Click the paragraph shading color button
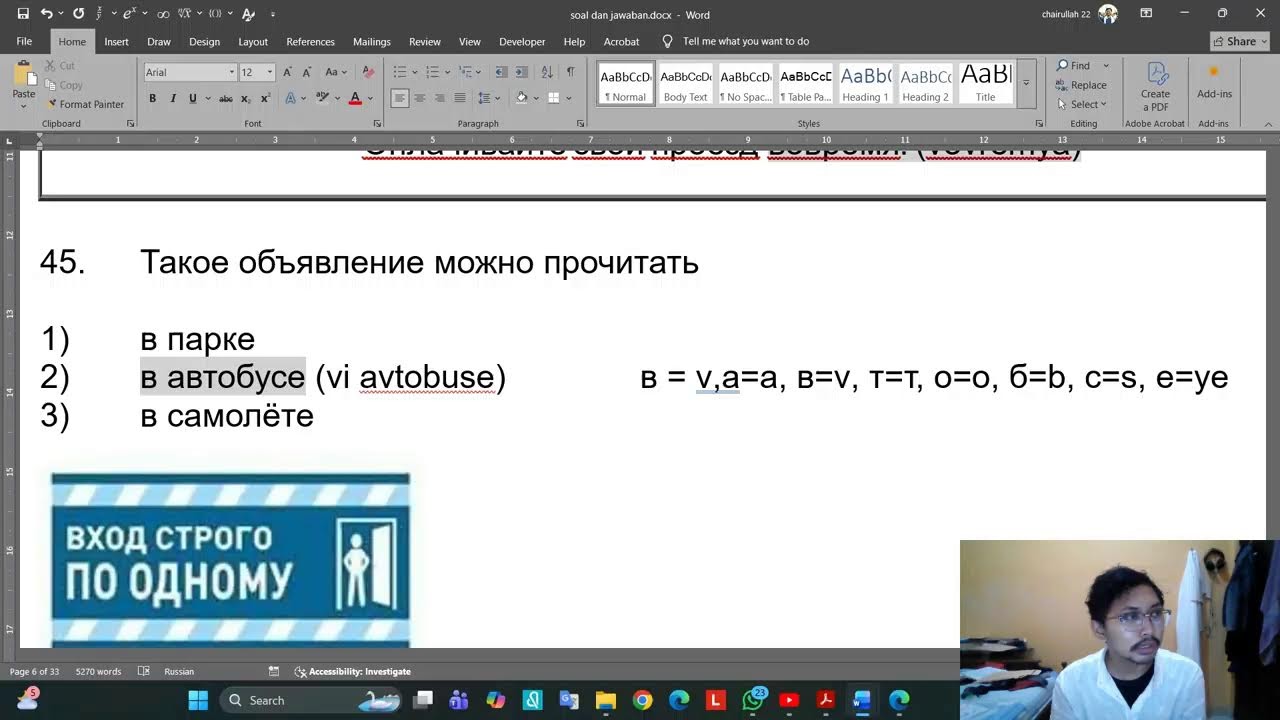Screen dimensions: 1280x720 [x=521, y=98]
